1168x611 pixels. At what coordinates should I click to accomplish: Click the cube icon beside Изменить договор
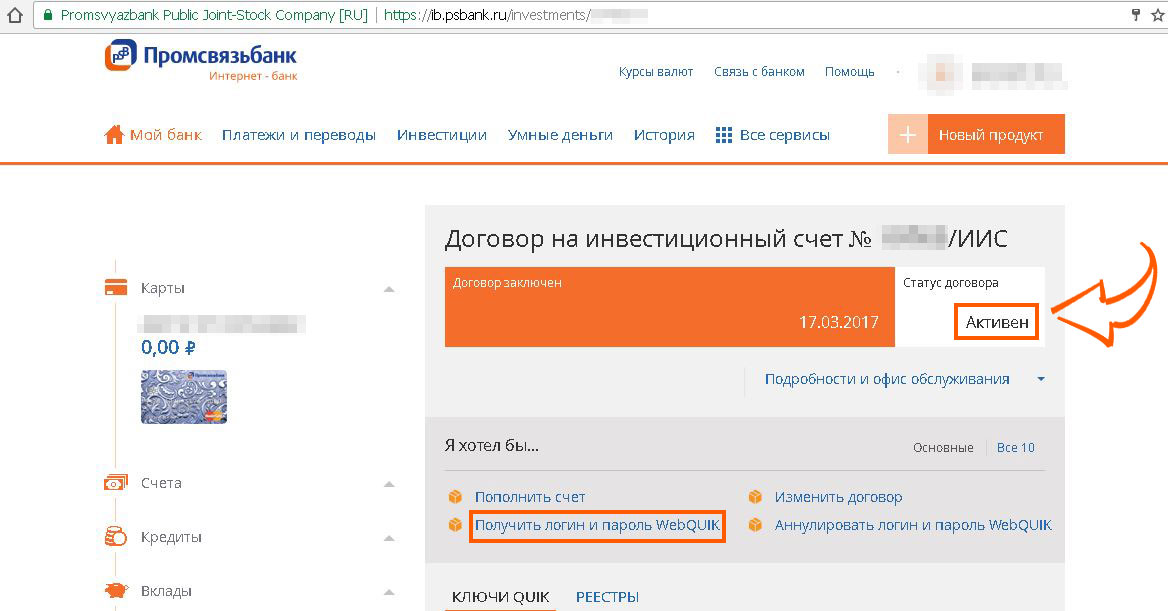tap(755, 496)
